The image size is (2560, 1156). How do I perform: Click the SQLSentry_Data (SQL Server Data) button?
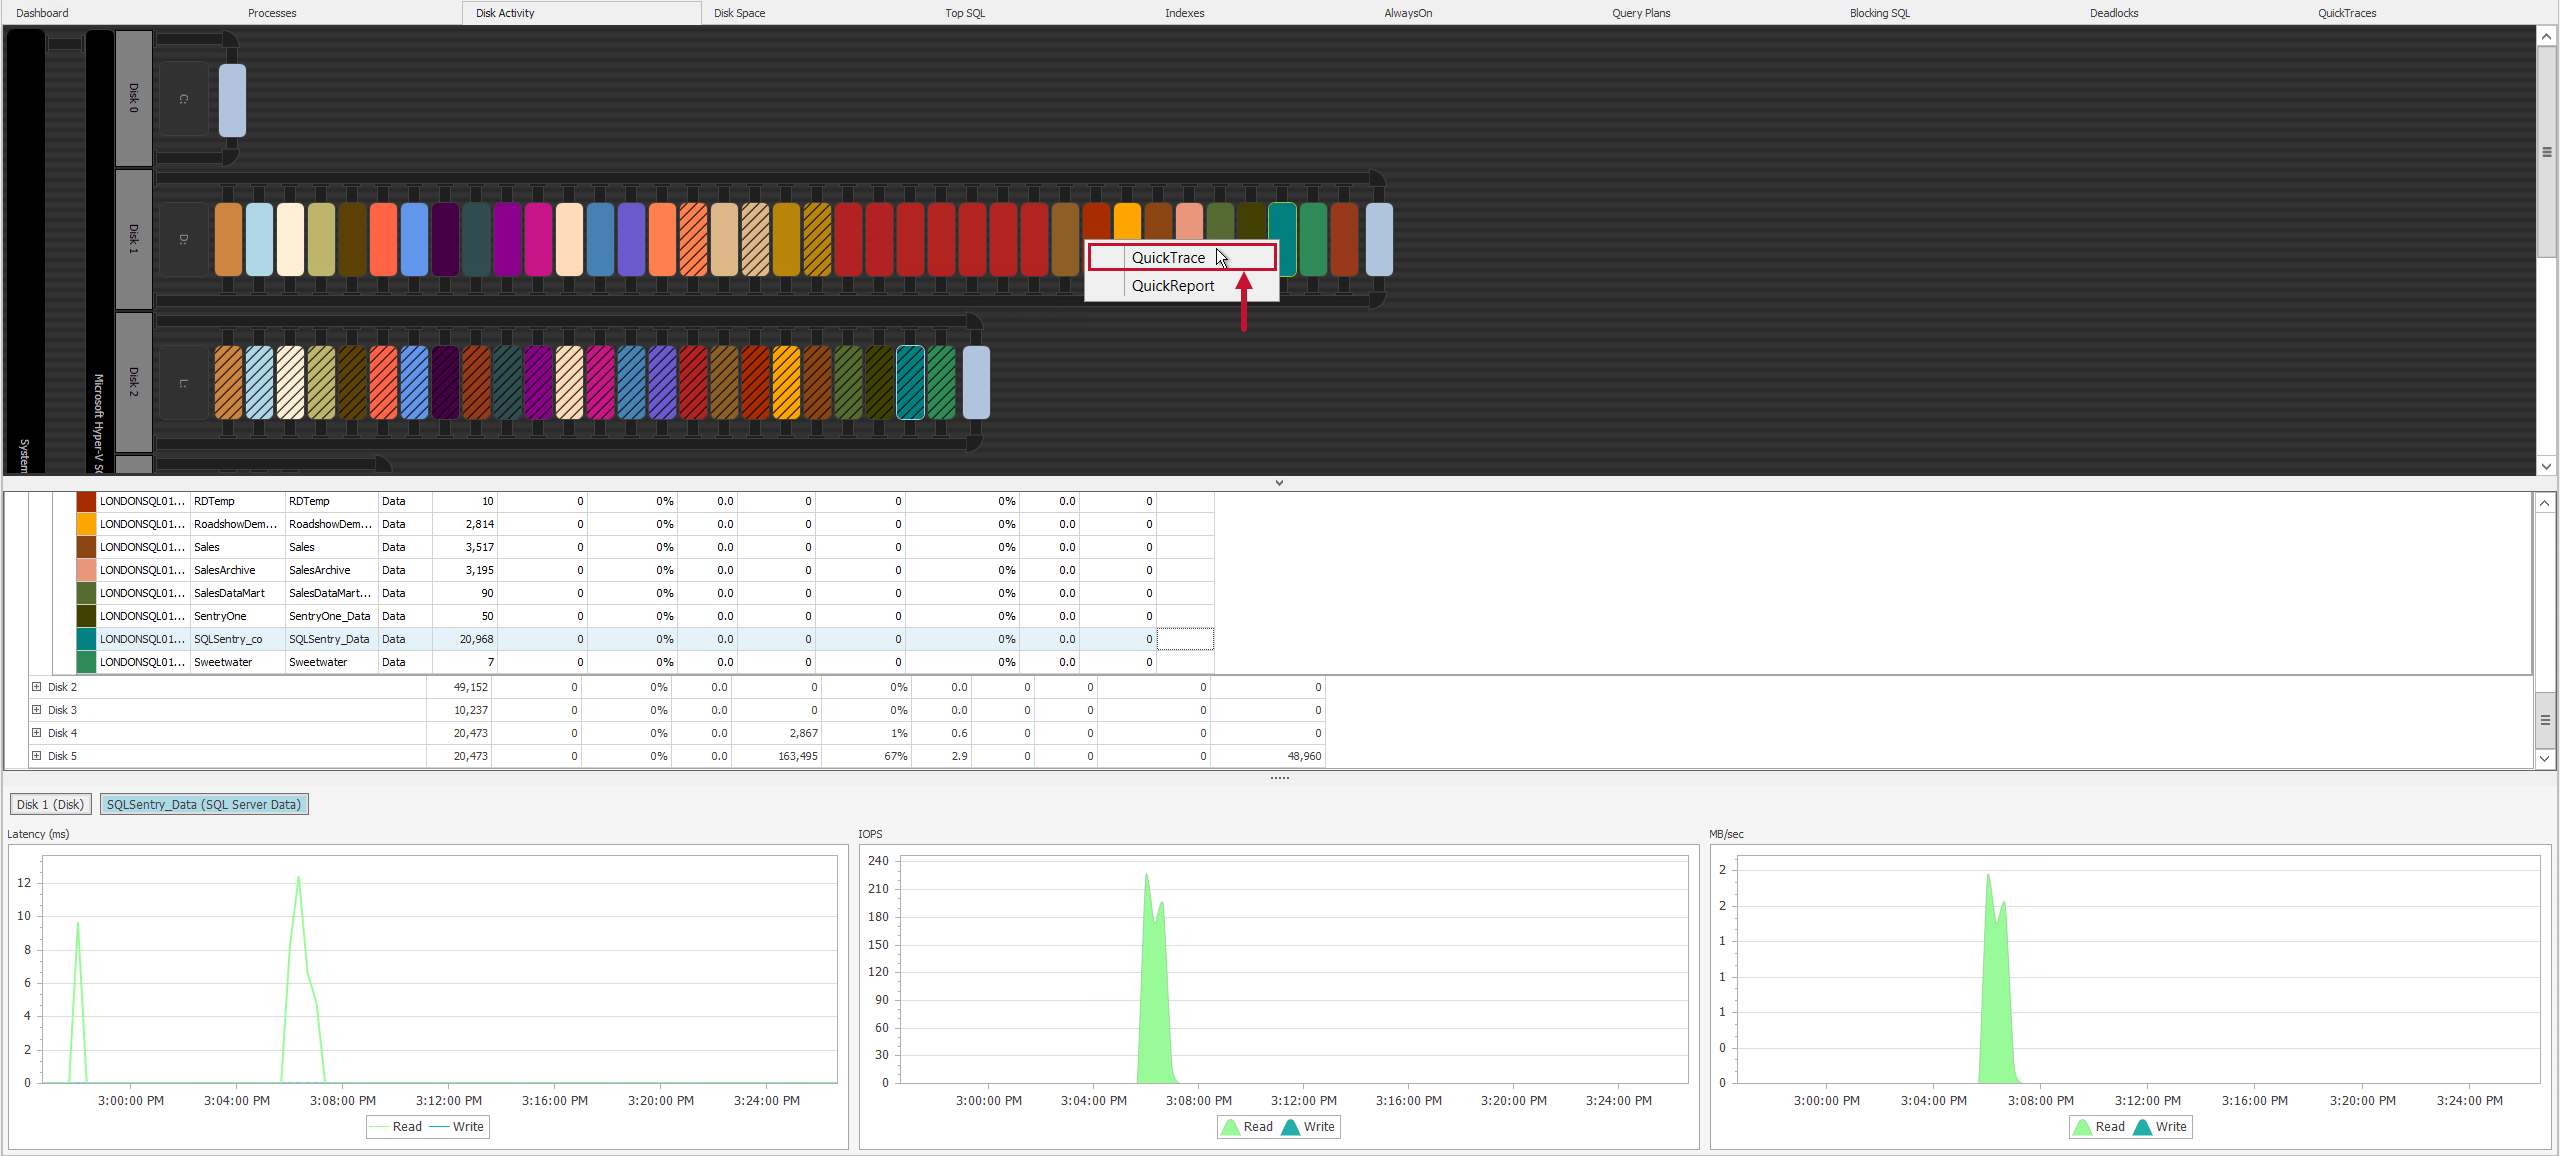pos(204,804)
